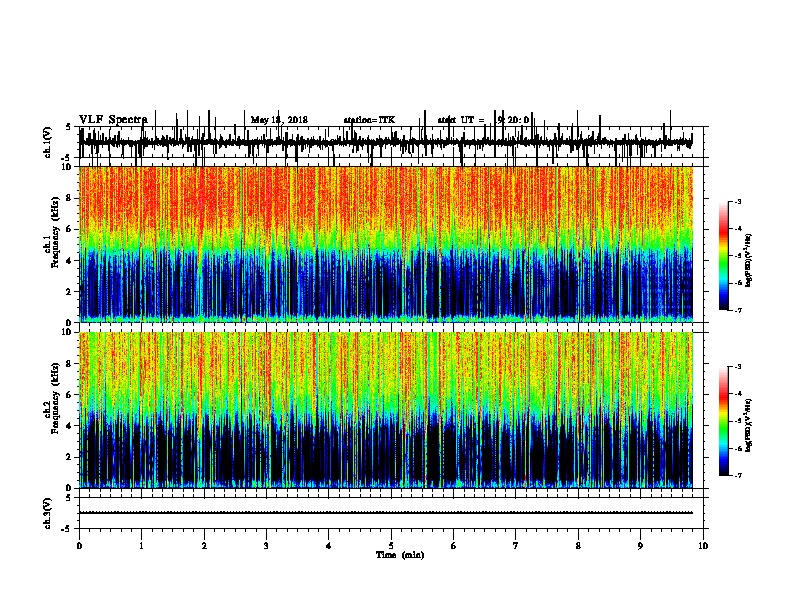
Task: Click the flat ch.3 voltage trace line
Action: pos(386,513)
